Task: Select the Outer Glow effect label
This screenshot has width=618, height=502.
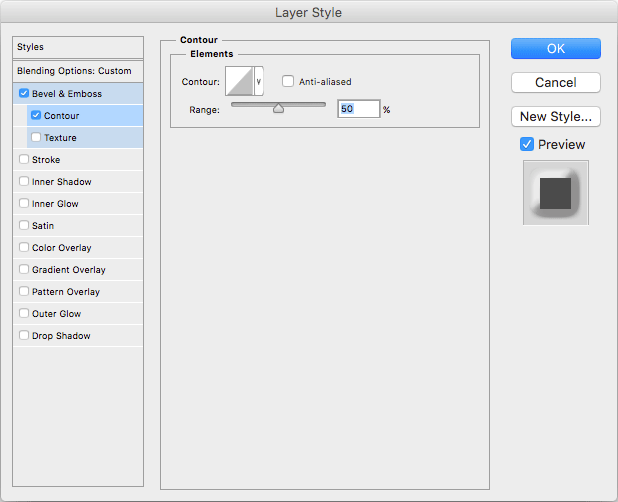Action: click(x=56, y=314)
